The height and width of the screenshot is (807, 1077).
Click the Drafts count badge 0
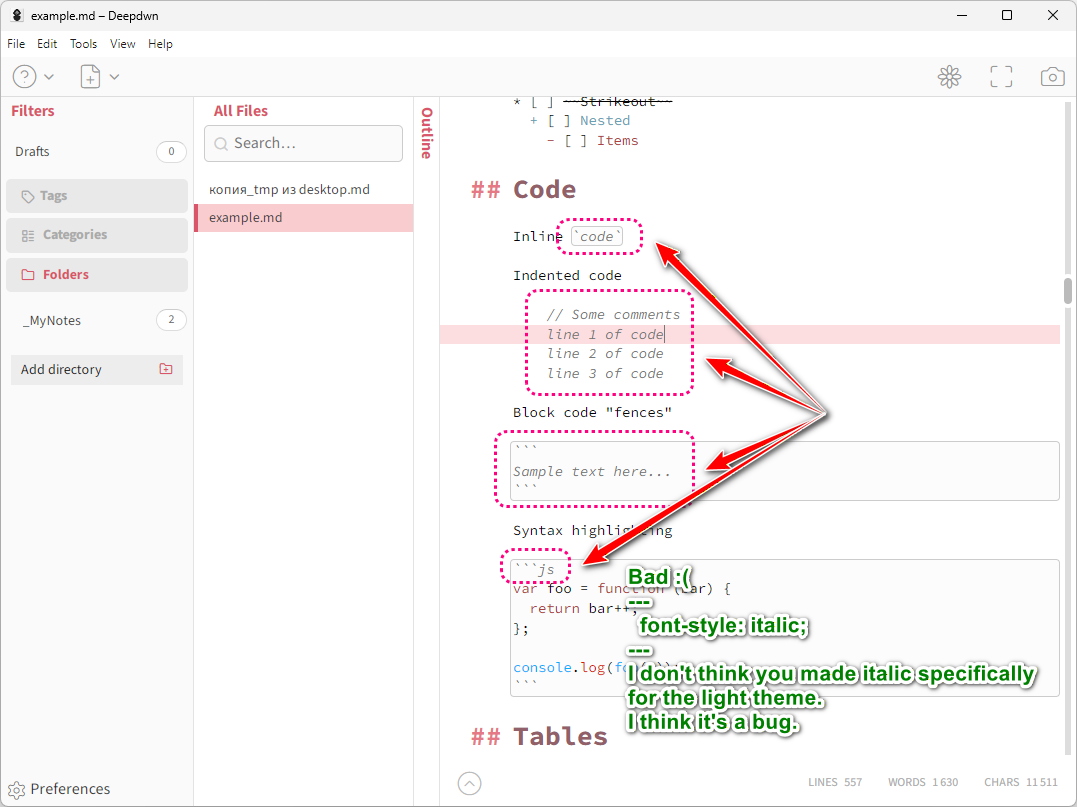pos(171,151)
